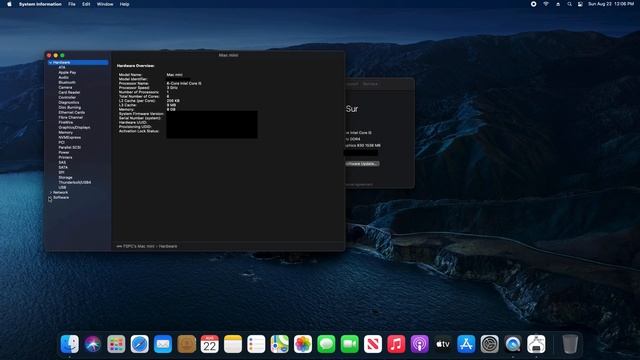Image resolution: width=640 pixels, height=360 pixels.
Task: Select Card Reader in the sidebar
Action: pyautogui.click(x=69, y=92)
